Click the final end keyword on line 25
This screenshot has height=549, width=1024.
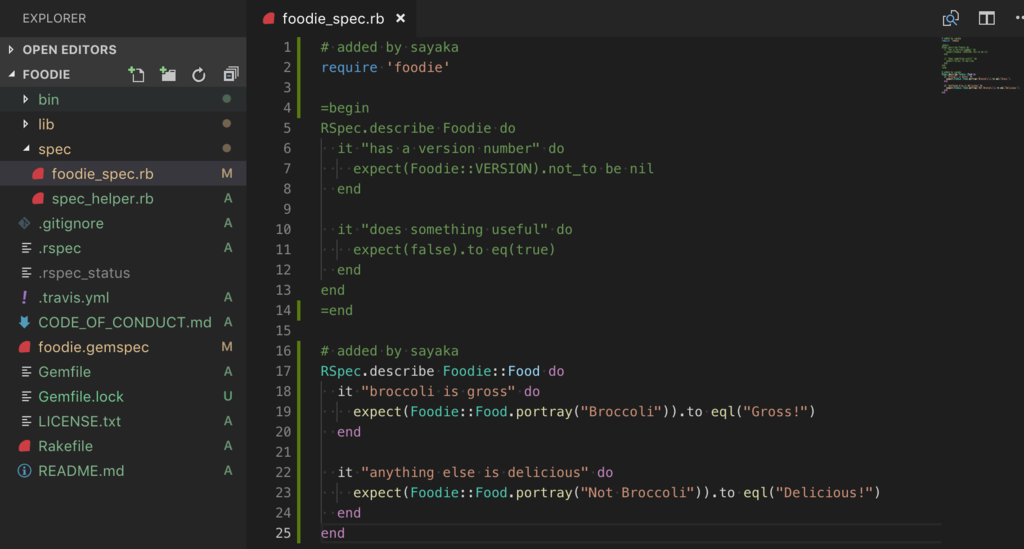332,533
